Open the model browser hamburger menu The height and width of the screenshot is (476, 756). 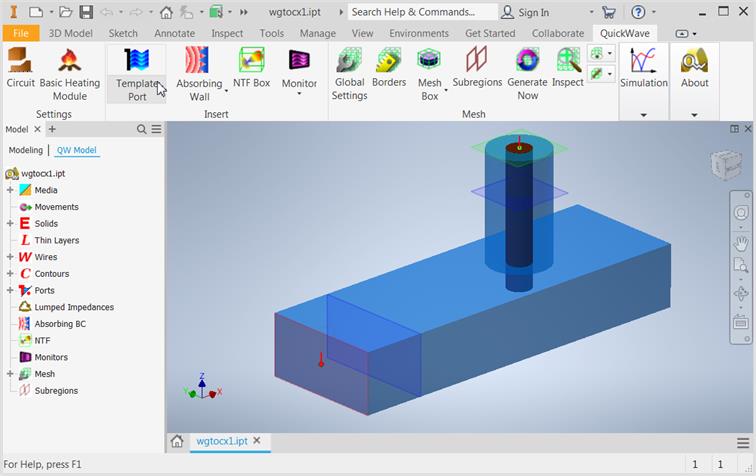(x=157, y=129)
